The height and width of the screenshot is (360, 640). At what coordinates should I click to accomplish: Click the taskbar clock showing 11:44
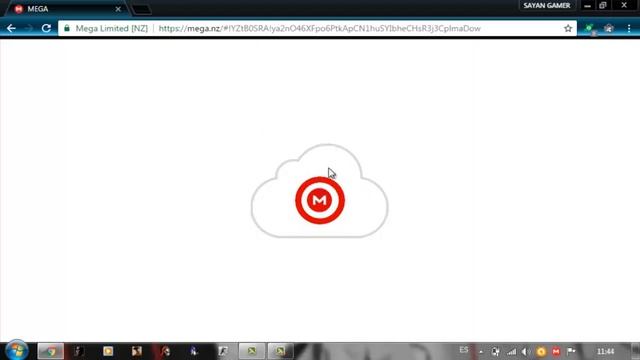click(605, 351)
